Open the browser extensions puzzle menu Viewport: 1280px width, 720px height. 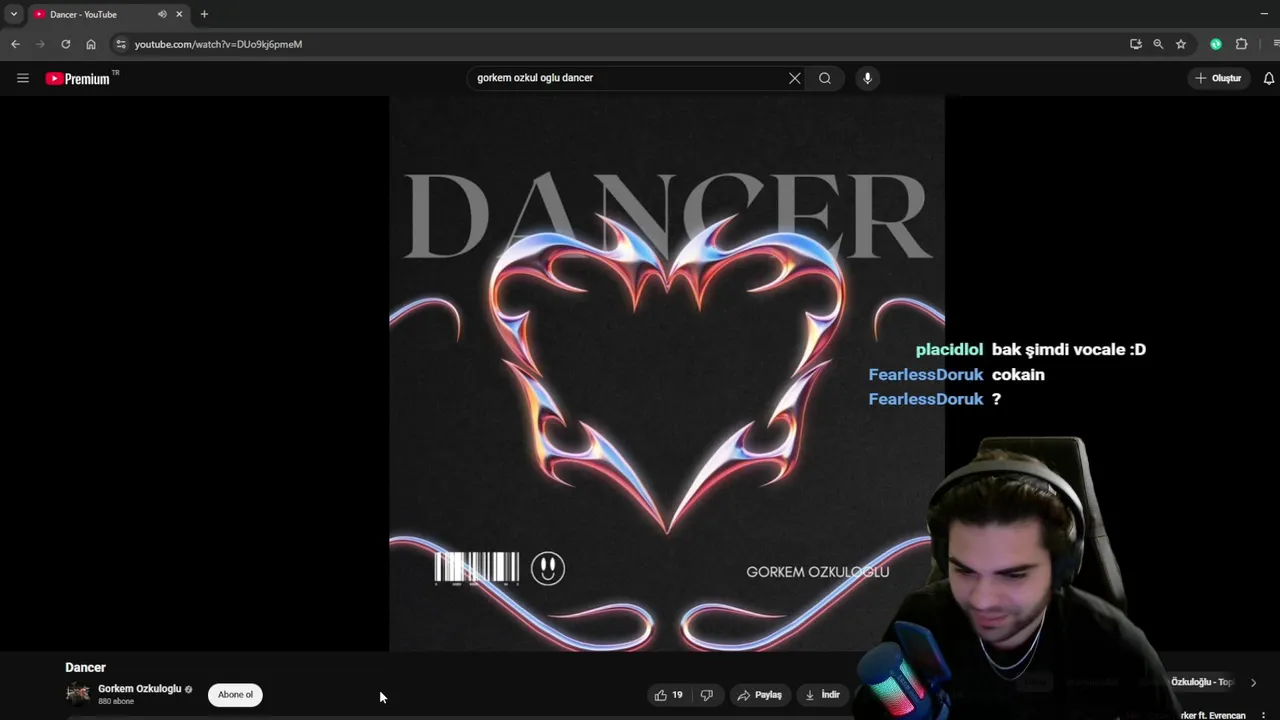tap(1242, 44)
